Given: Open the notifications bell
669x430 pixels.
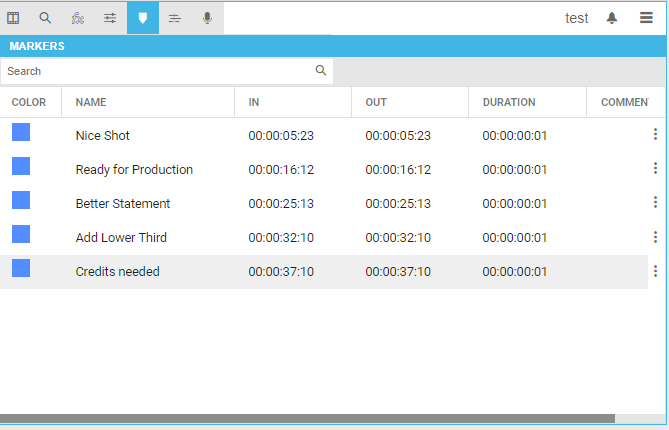Looking at the screenshot, I should coord(612,18).
